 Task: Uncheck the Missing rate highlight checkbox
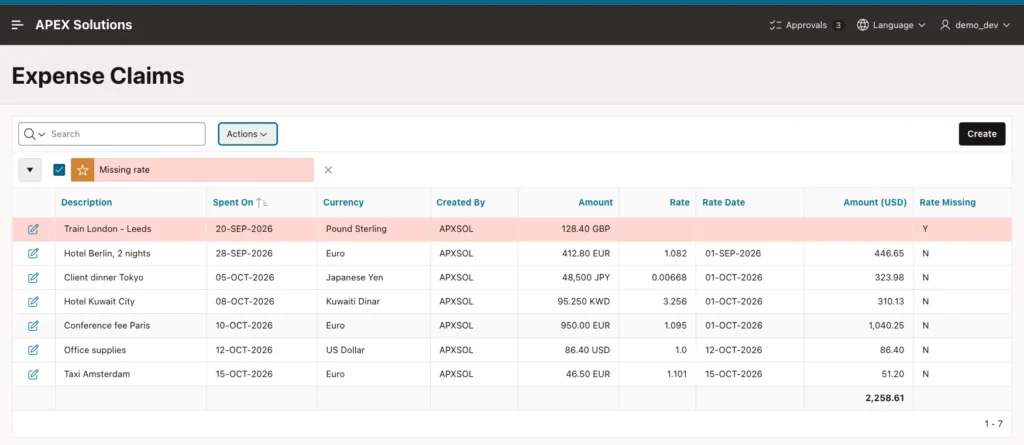pos(59,170)
